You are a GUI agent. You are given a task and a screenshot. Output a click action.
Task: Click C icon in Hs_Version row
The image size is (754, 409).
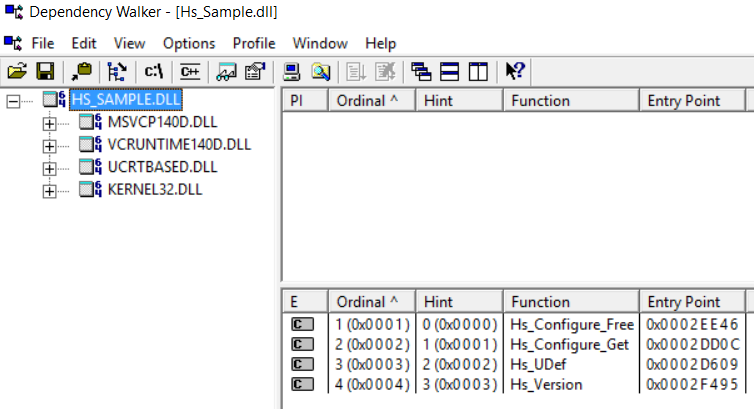[302, 384]
